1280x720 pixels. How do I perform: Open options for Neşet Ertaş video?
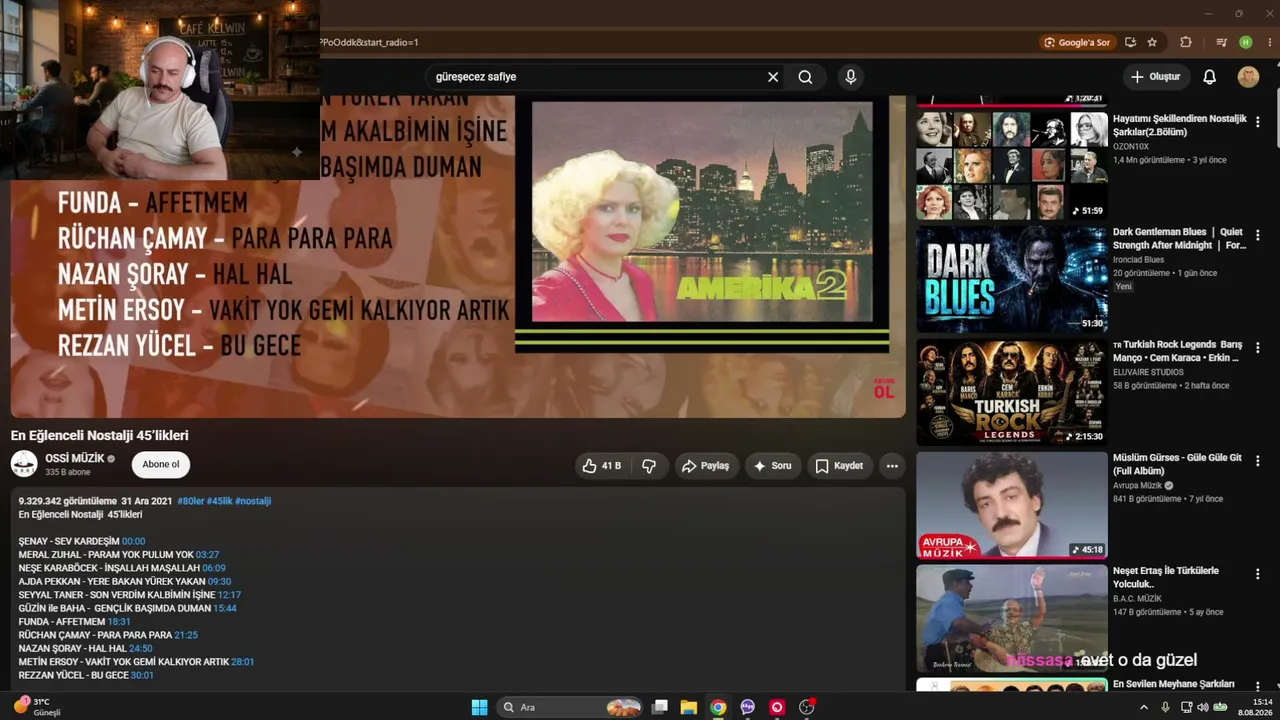(1258, 574)
